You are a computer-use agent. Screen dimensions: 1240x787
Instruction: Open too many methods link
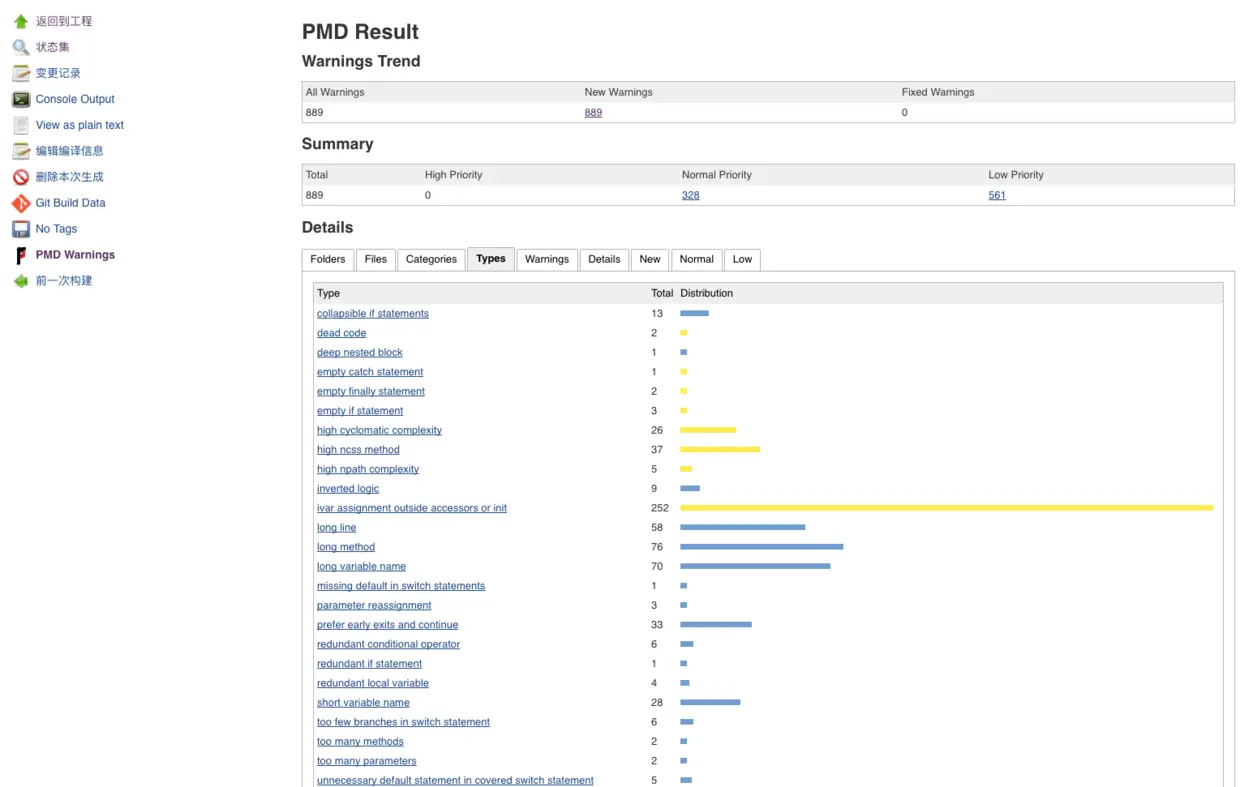[x=361, y=742]
